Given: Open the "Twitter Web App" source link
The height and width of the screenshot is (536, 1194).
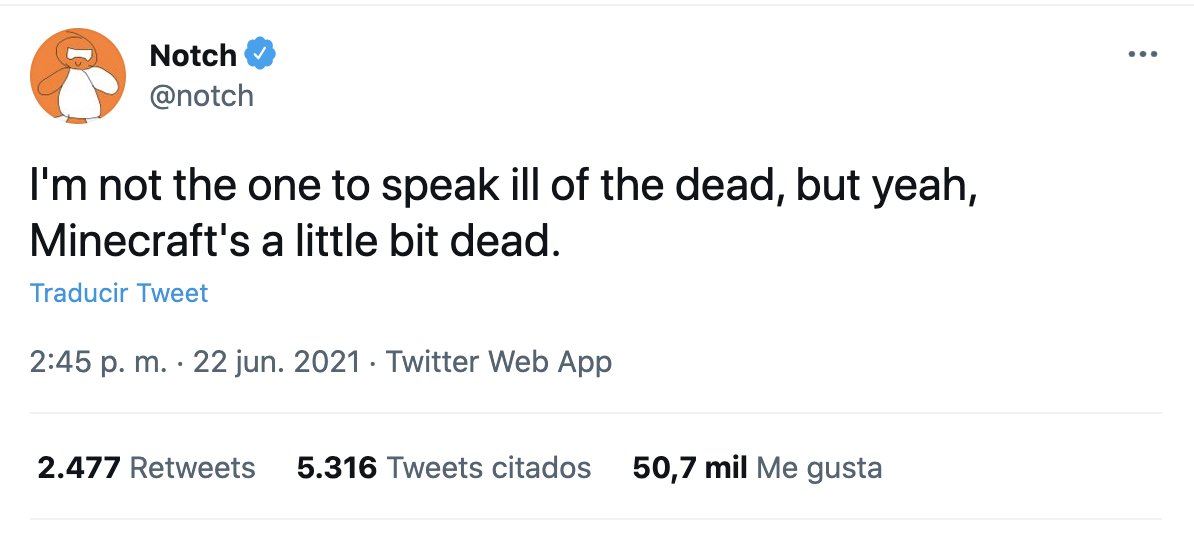Looking at the screenshot, I should pos(498,361).
